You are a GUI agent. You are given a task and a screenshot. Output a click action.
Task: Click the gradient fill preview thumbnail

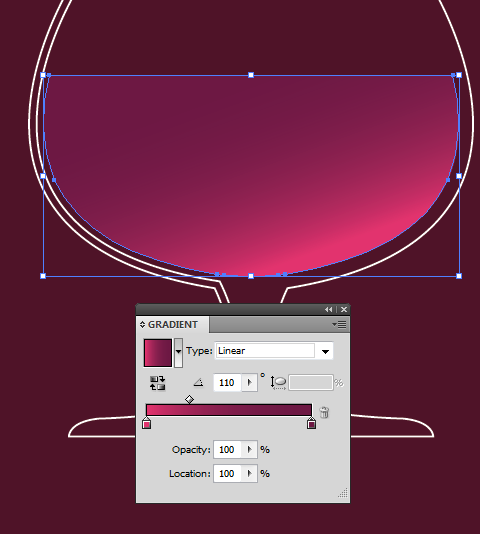158,353
